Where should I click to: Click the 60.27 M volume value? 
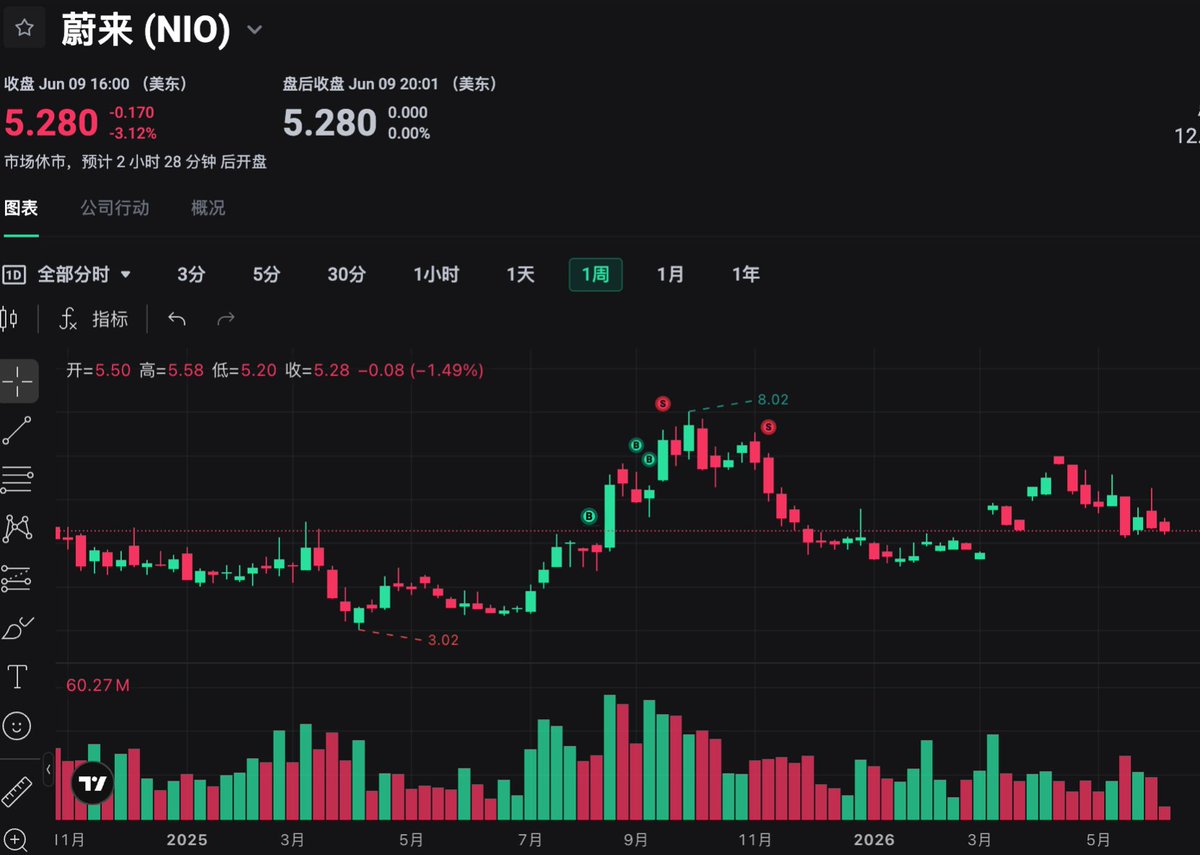pos(98,686)
